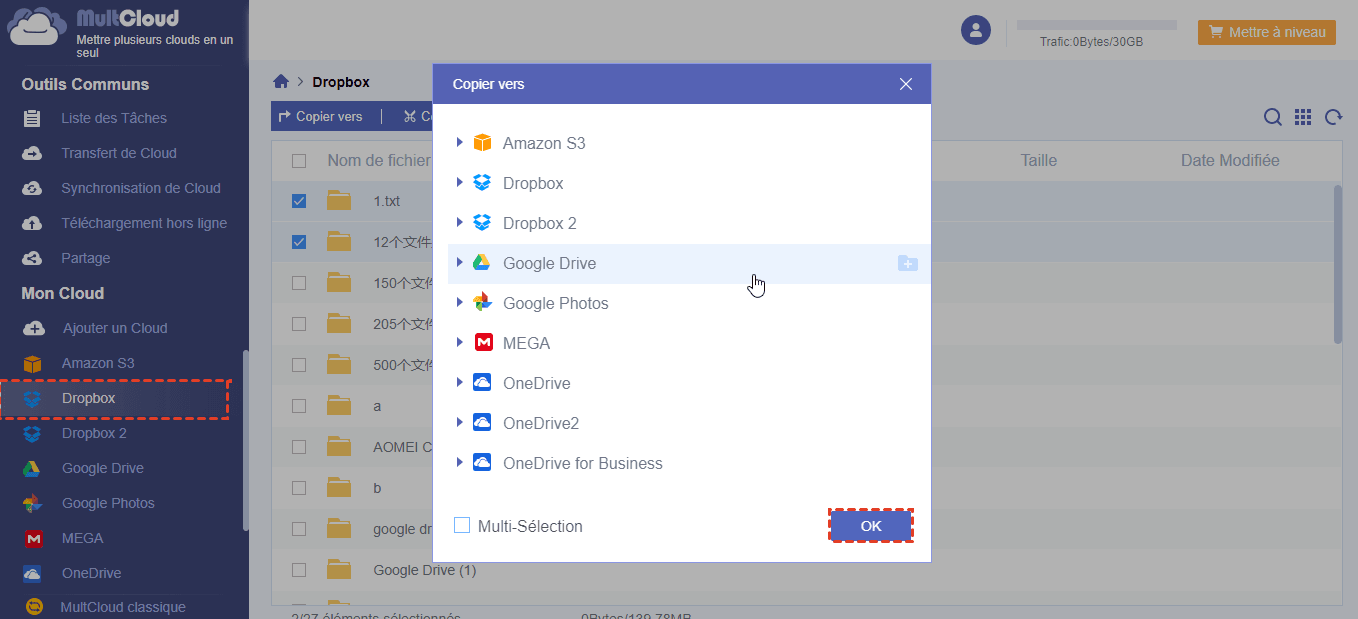Expand Google Drive tree arrow in dialog
The image size is (1358, 619).
click(460, 263)
